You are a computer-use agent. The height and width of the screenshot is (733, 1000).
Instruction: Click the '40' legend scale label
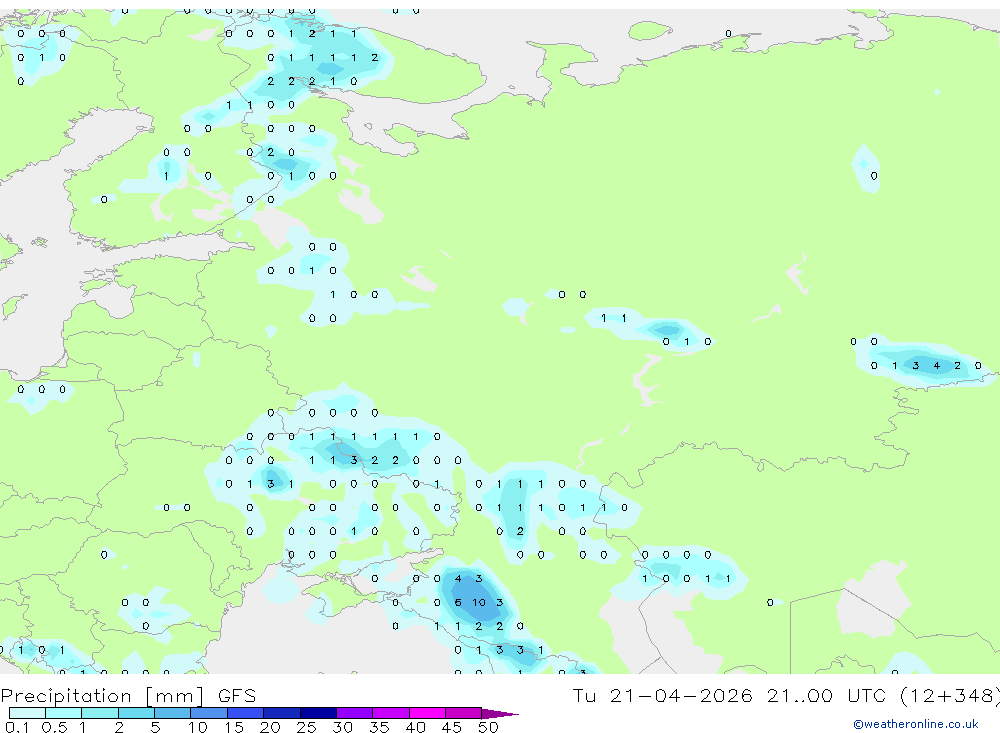pos(416,727)
